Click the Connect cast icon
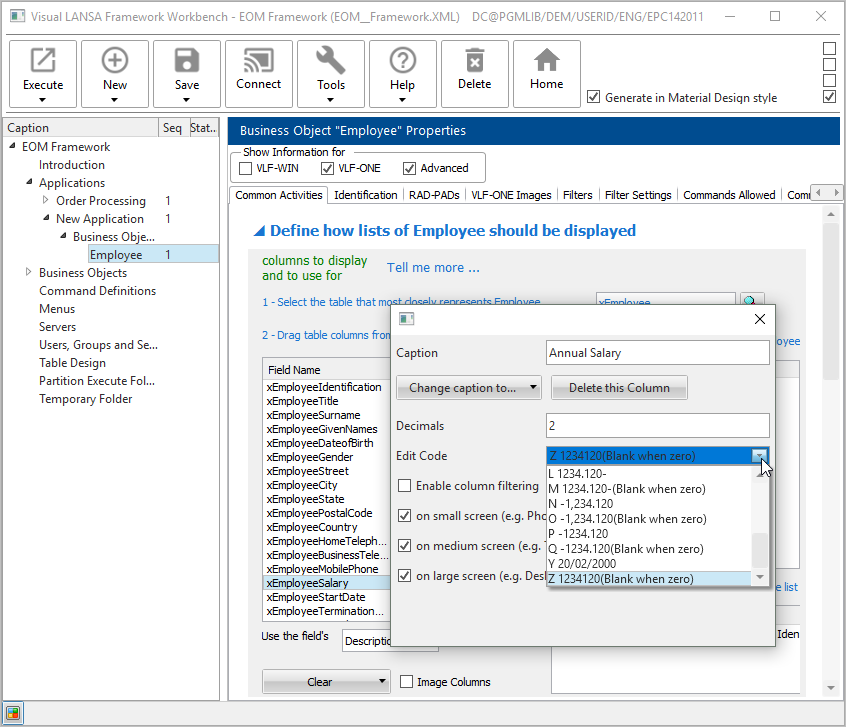This screenshot has width=846, height=727. (x=259, y=62)
